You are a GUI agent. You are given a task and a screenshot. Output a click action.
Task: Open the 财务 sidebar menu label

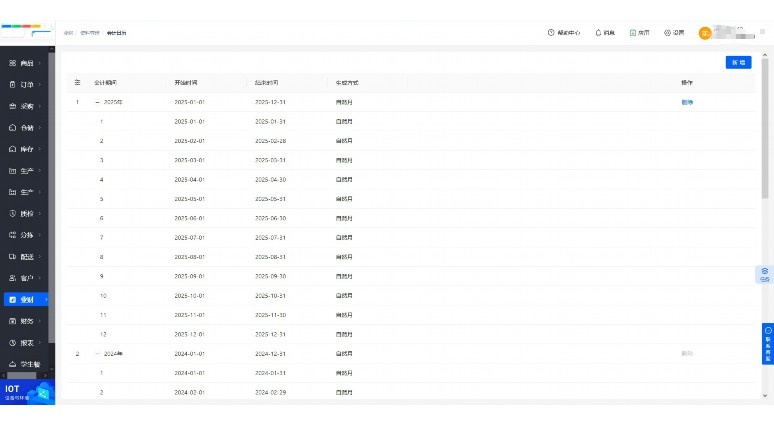point(27,321)
